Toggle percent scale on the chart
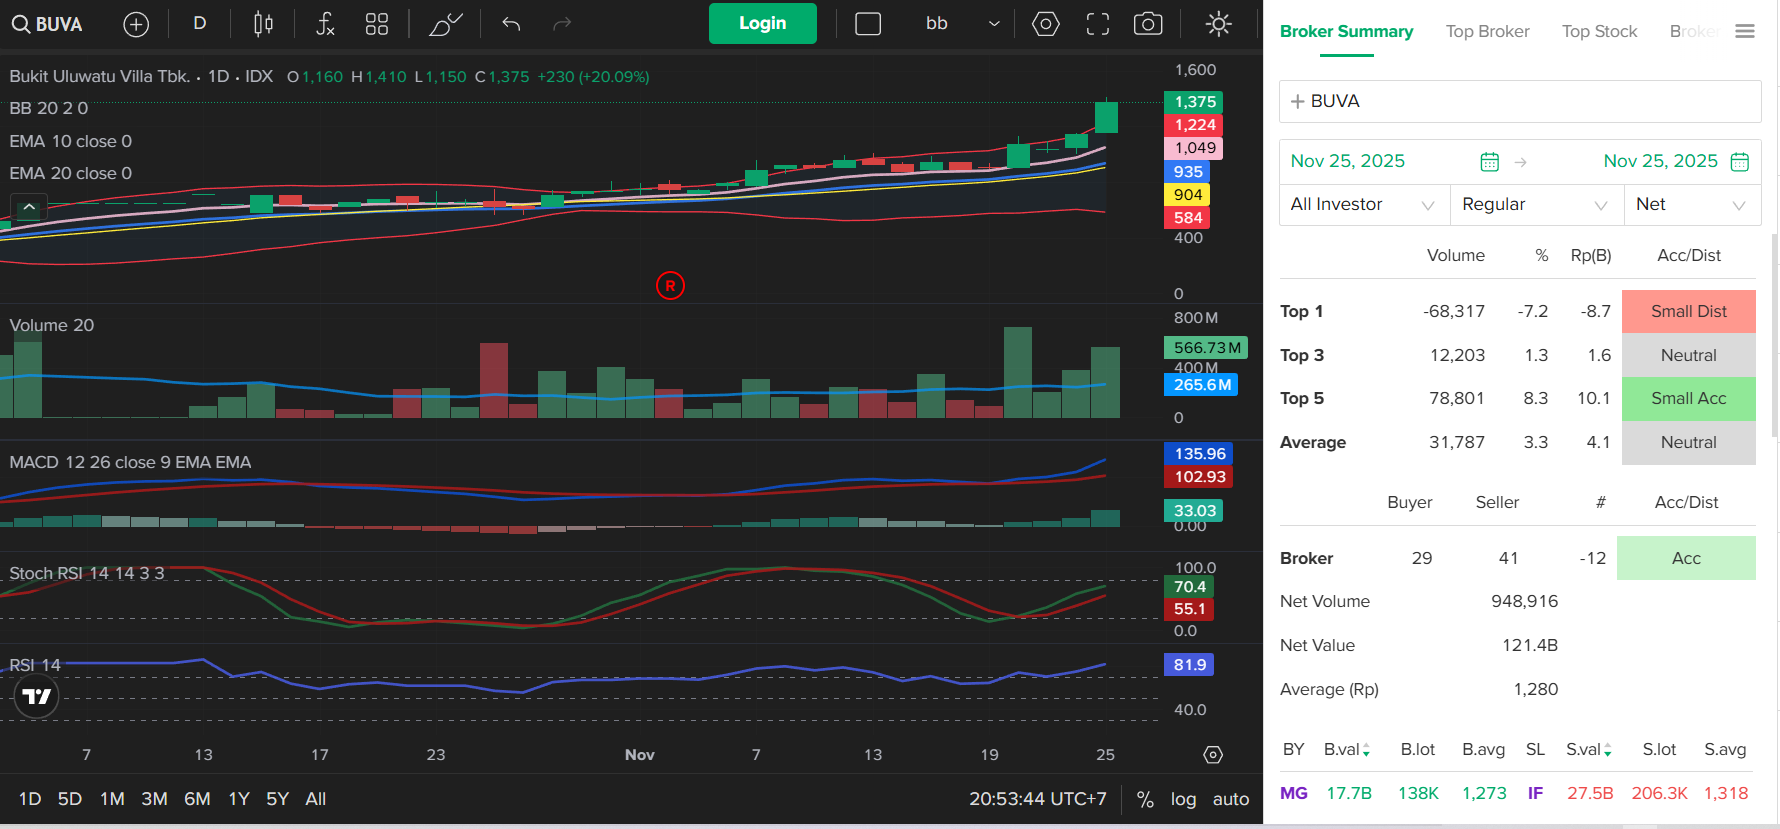1780x829 pixels. (1145, 799)
